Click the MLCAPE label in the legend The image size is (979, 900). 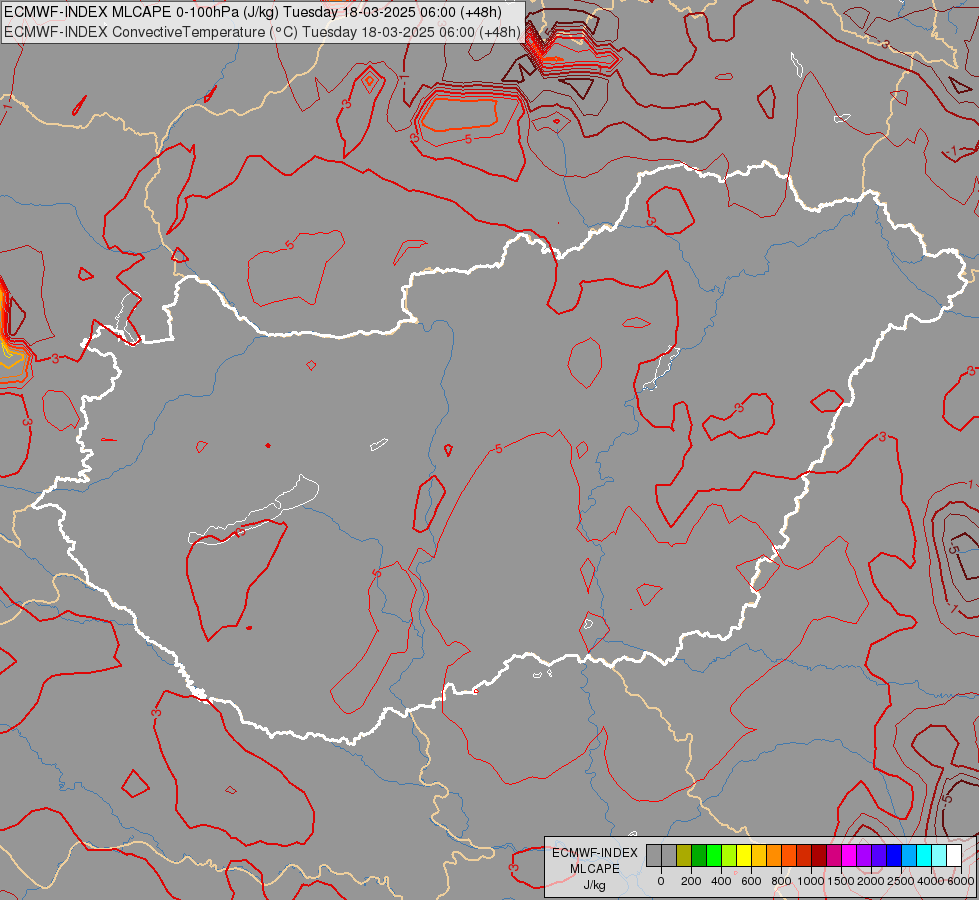[x=594, y=869]
